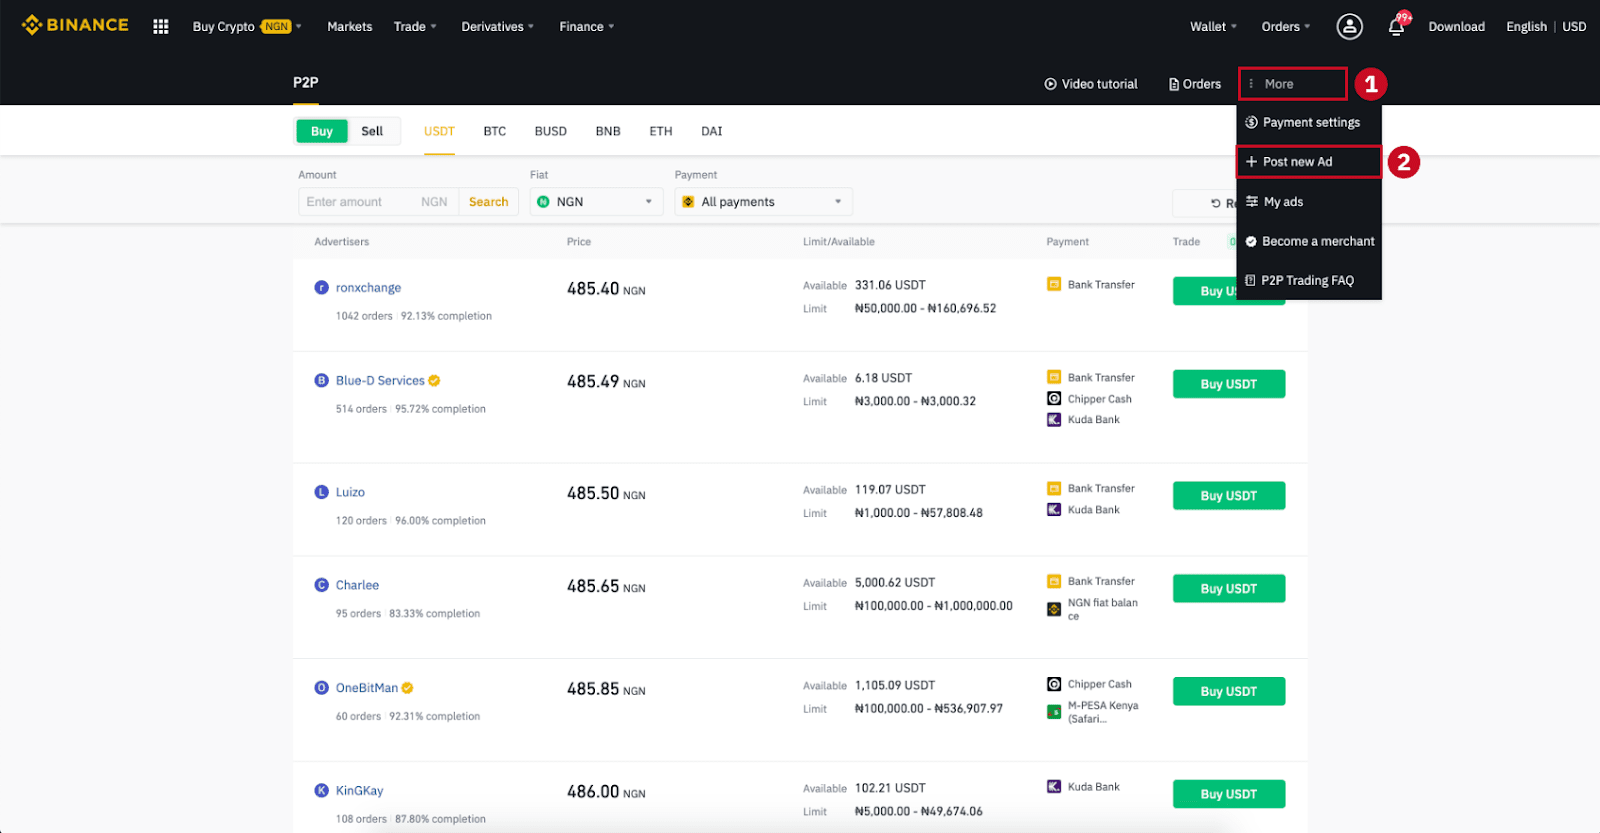This screenshot has height=833, width=1600.
Task: Click the Kuda Bank icon in KinGKay row
Action: (1054, 786)
